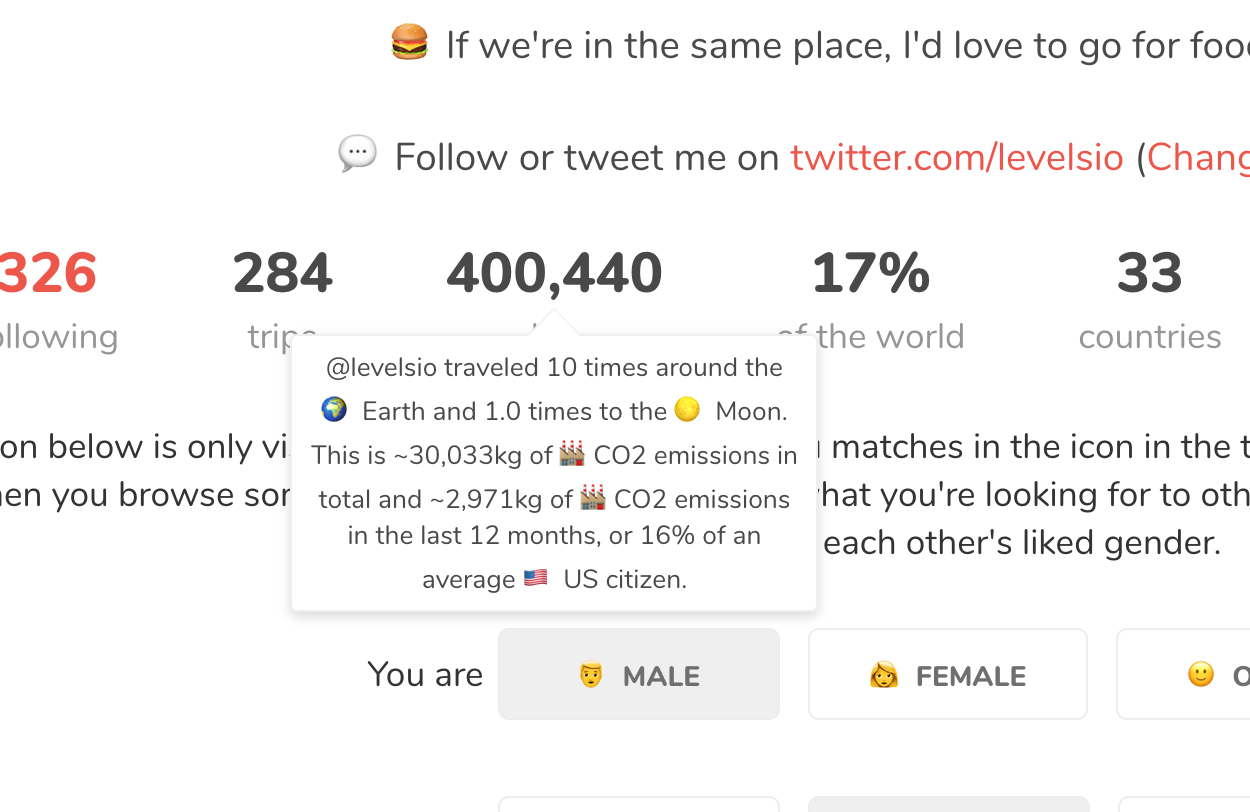Click the Earth globe emoji in tooltip
Viewport: 1250px width, 812px height.
(x=334, y=410)
